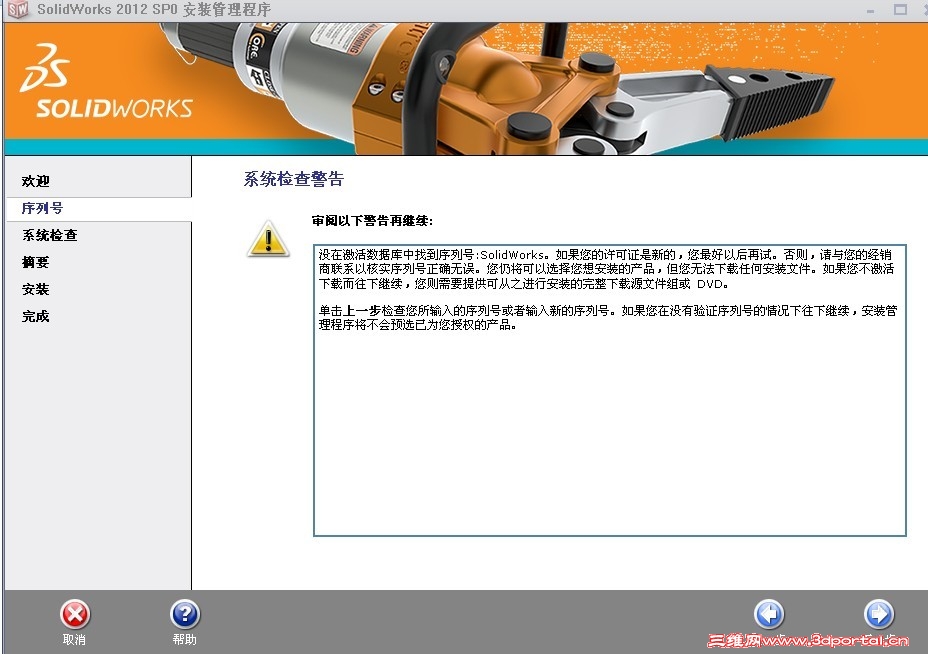Click the 系统检查警告 heading
Image resolution: width=928 pixels, height=654 pixels.
click(294, 179)
